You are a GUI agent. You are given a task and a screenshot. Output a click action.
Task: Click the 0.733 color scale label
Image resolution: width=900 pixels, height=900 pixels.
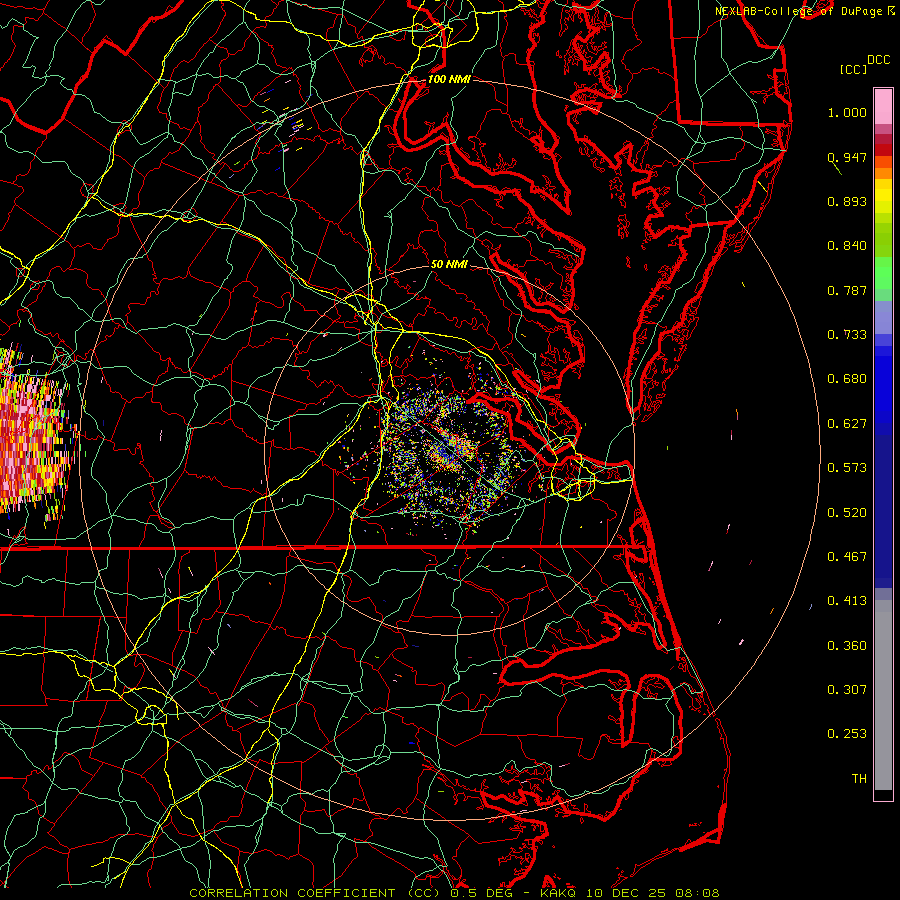click(x=847, y=335)
